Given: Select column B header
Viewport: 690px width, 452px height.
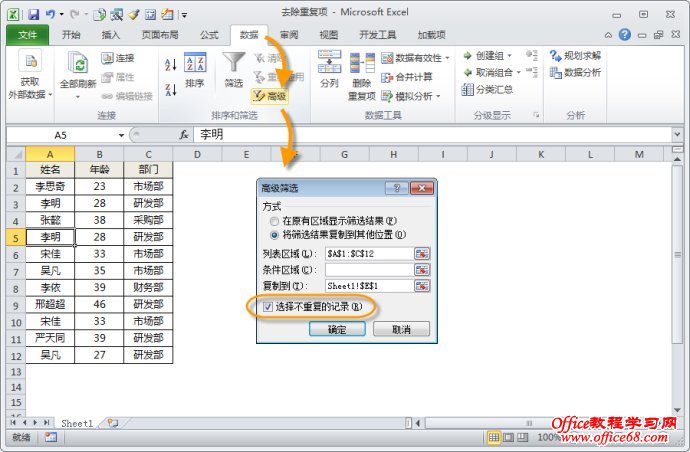Looking at the screenshot, I should coord(99,154).
